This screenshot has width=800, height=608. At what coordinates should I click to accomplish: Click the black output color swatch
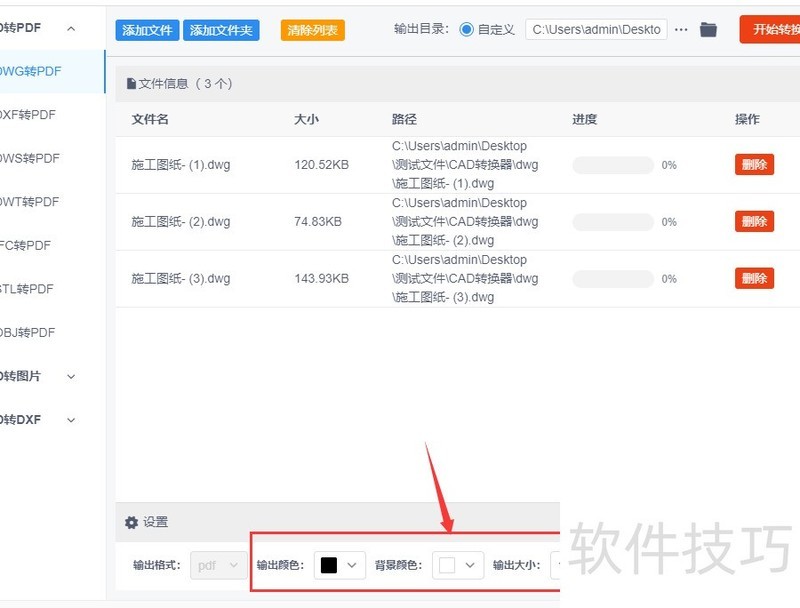pos(328,565)
